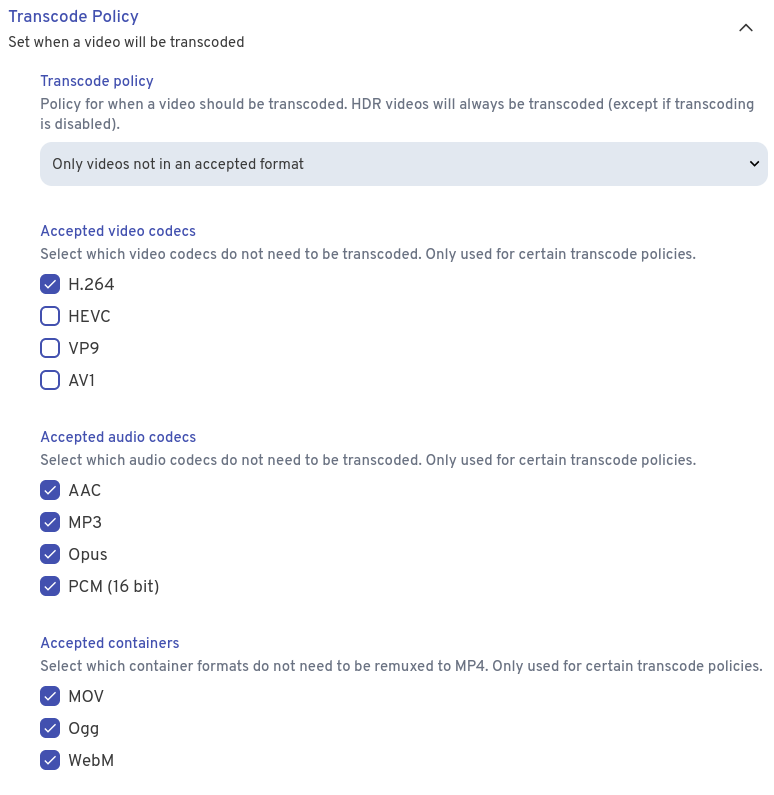
Task: Uncheck the H.264 video codec checkbox
Action: click(x=50, y=285)
